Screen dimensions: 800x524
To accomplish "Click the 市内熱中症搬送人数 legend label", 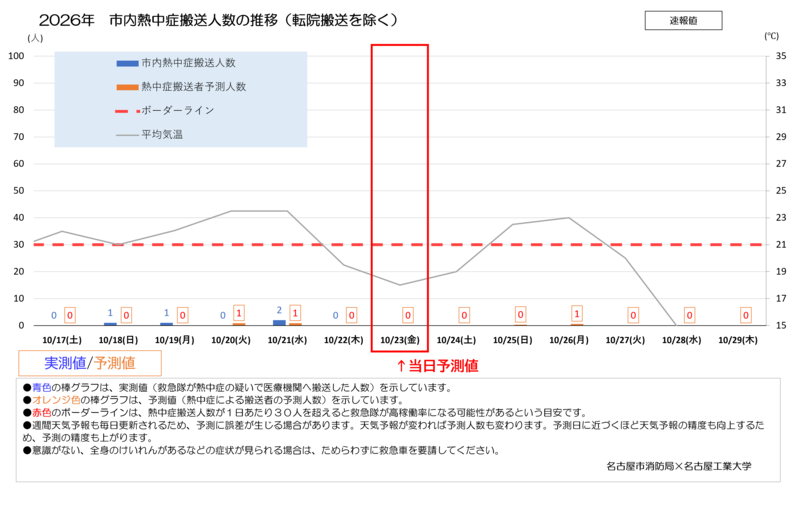I will [x=188, y=63].
